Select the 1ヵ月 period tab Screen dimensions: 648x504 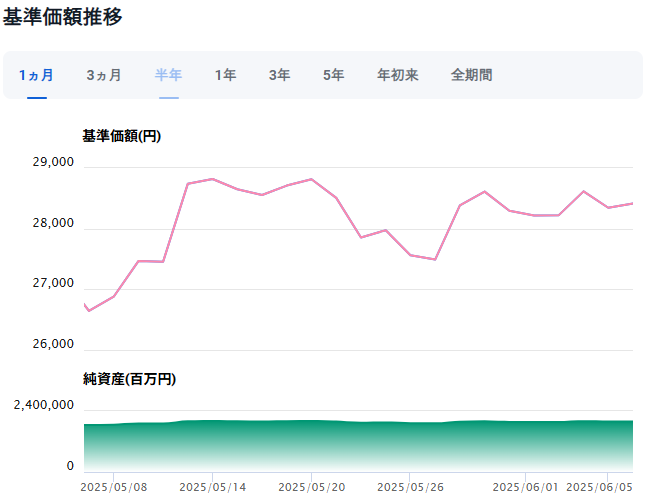(x=36, y=75)
